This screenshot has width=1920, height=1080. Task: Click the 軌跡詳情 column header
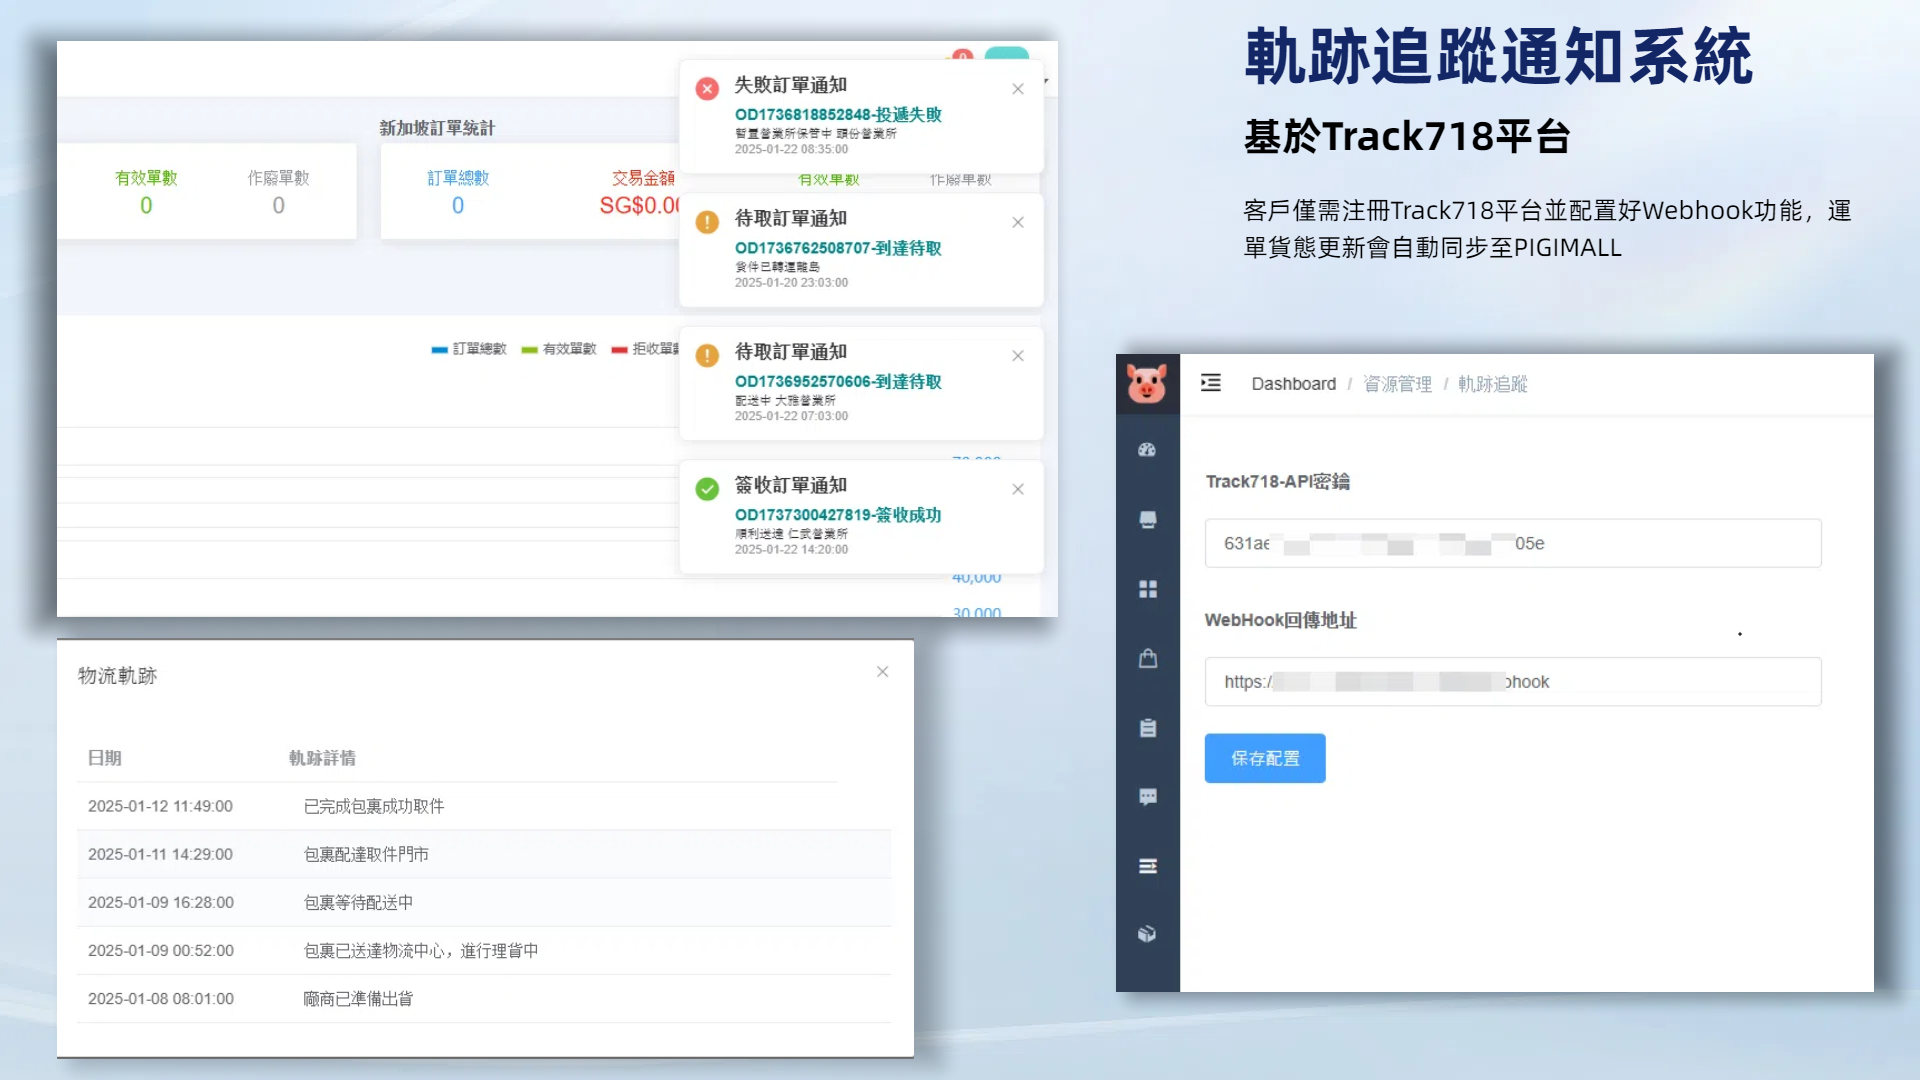[x=322, y=758]
